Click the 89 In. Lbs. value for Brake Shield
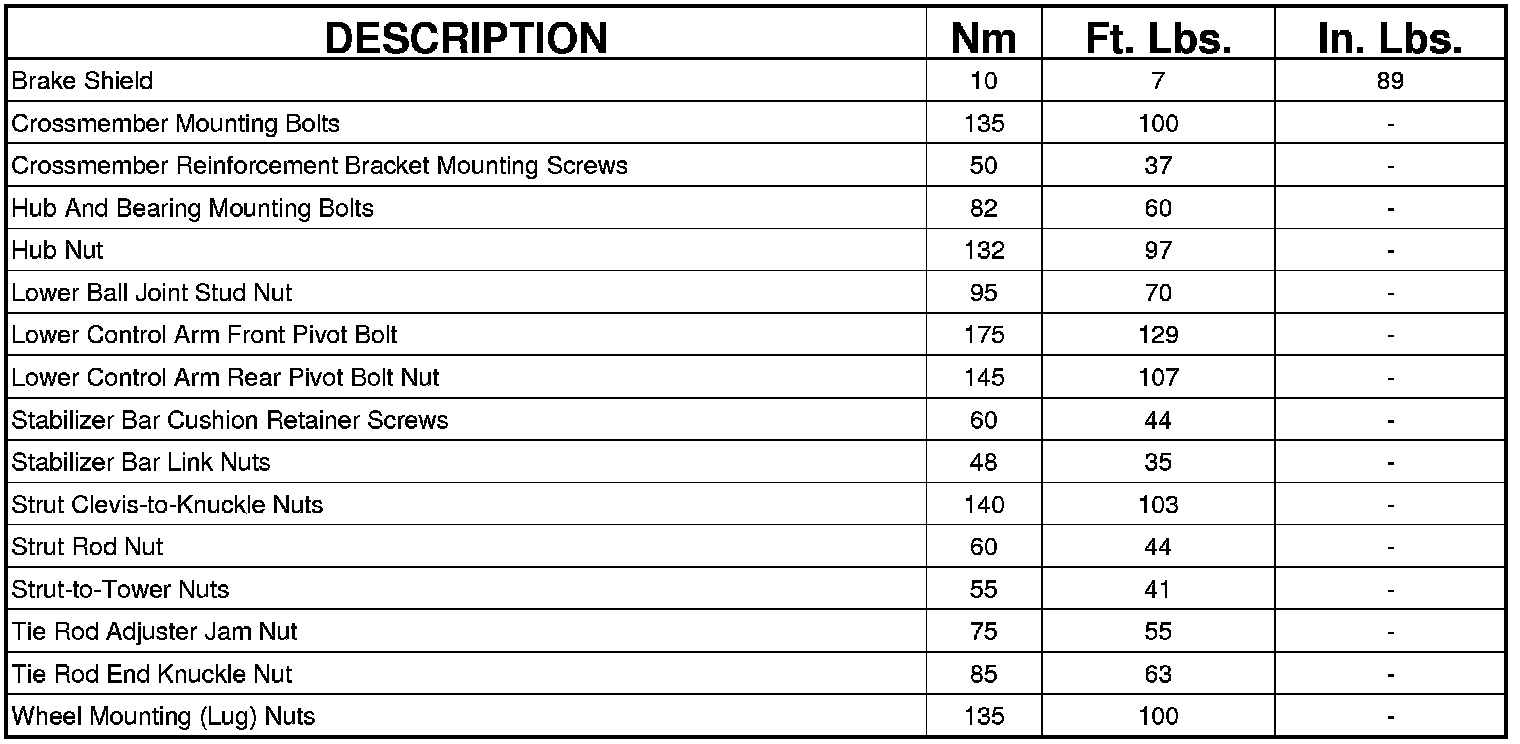 coord(1390,81)
